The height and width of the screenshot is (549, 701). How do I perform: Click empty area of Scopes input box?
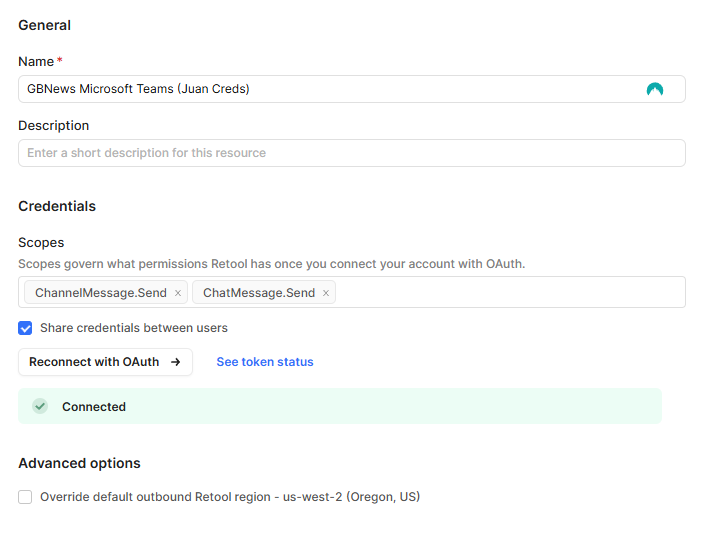[510, 292]
